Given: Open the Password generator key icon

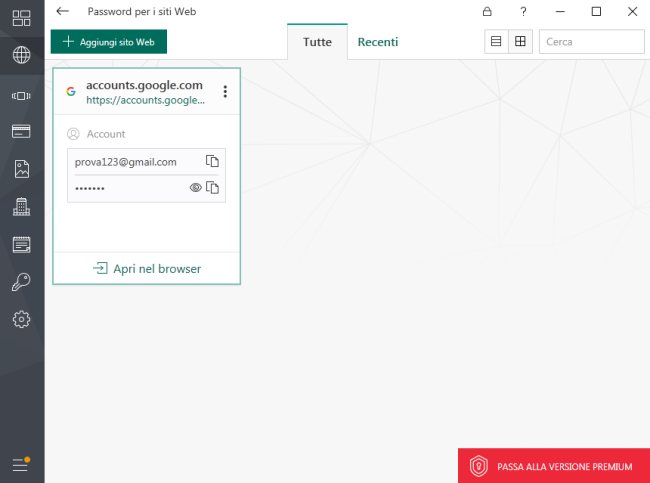Looking at the screenshot, I should tap(21, 282).
